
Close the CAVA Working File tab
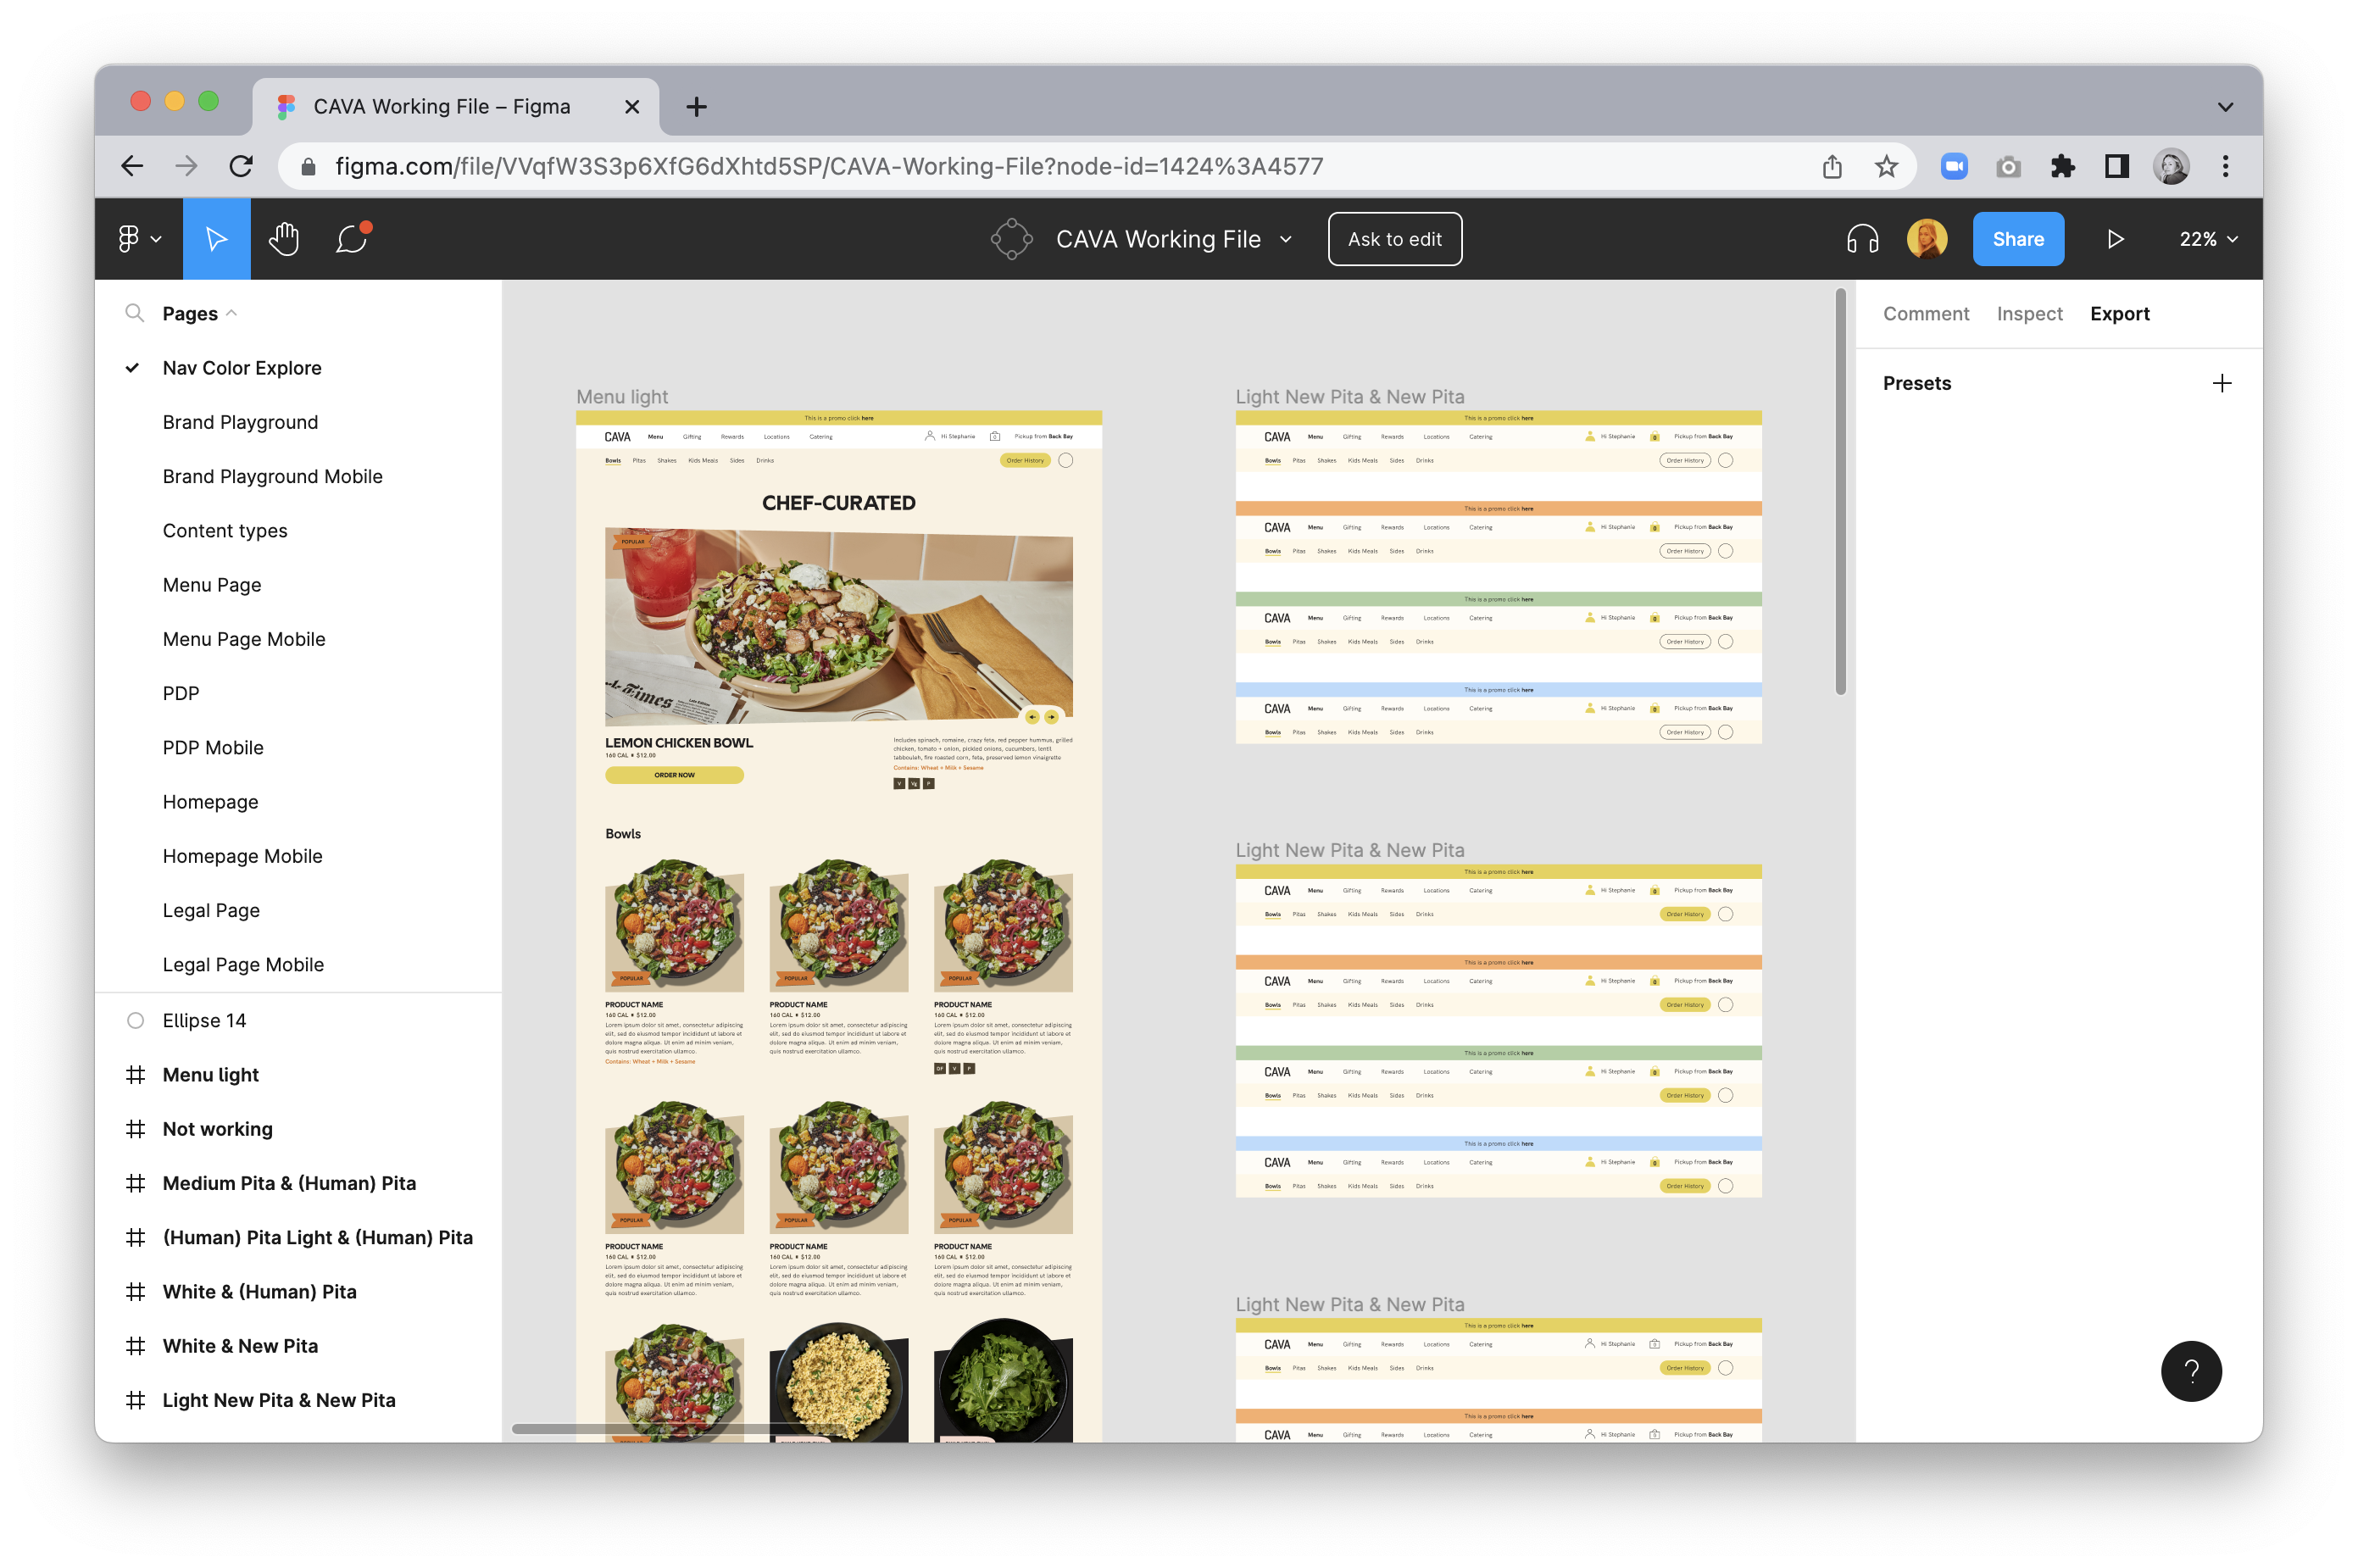pyautogui.click(x=631, y=106)
